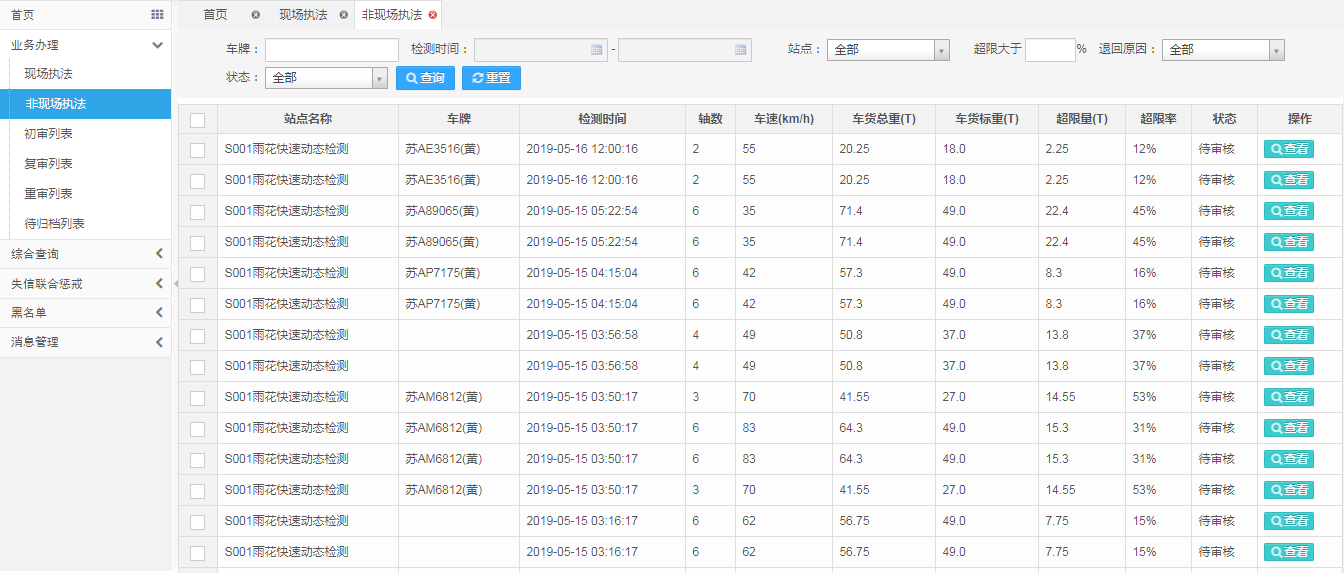Click the end 检测时间 date field
Image resolution: width=1344 pixels, height=586 pixels.
pyautogui.click(x=685, y=50)
